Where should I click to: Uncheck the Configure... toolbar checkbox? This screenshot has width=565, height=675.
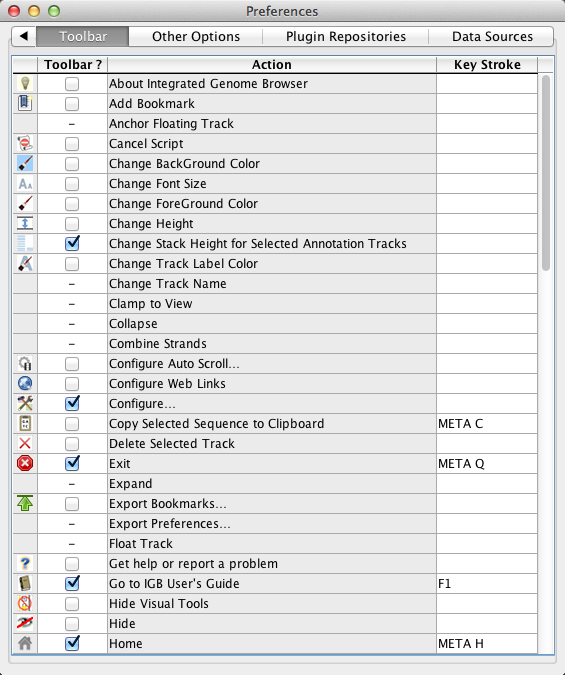pos(72,403)
